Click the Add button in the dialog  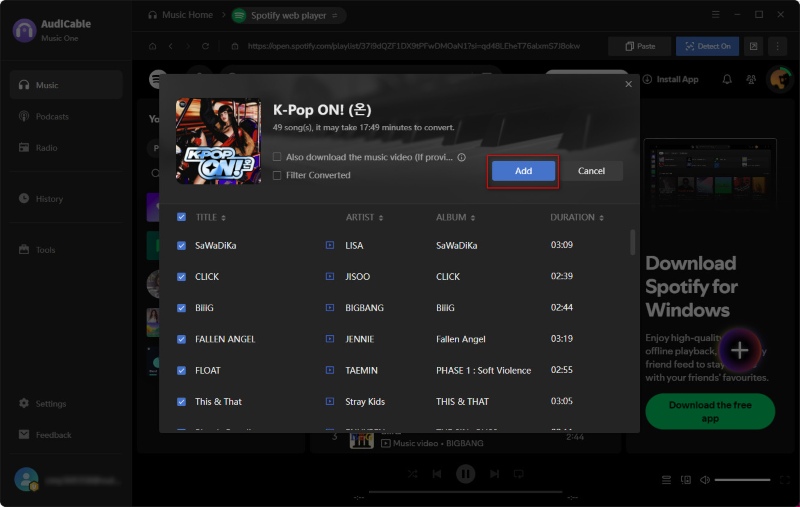[523, 171]
